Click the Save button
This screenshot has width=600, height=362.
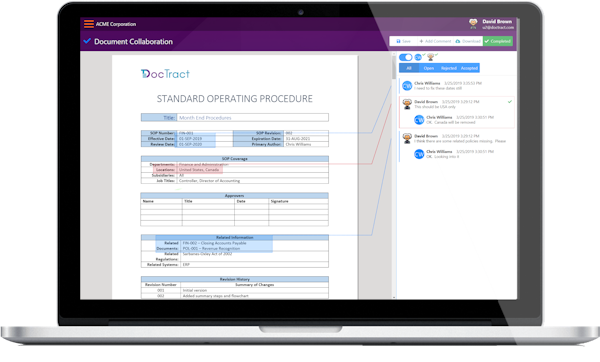click(403, 41)
